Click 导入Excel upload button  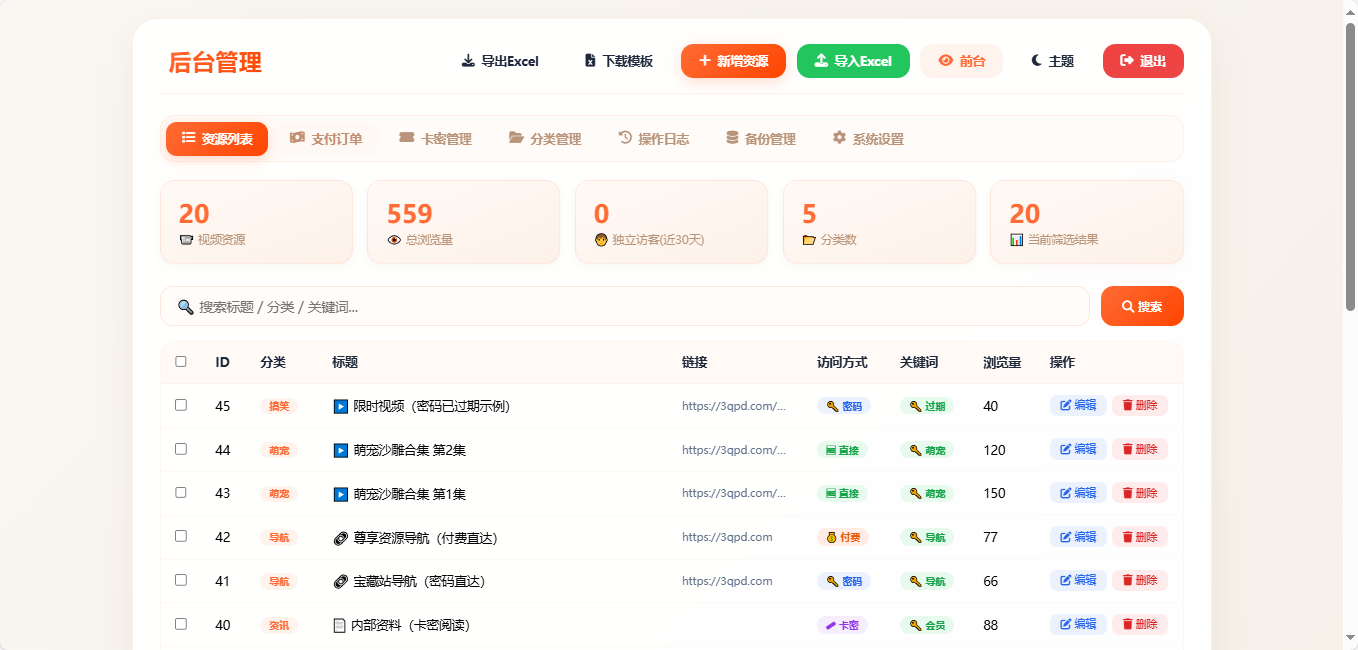[853, 61]
